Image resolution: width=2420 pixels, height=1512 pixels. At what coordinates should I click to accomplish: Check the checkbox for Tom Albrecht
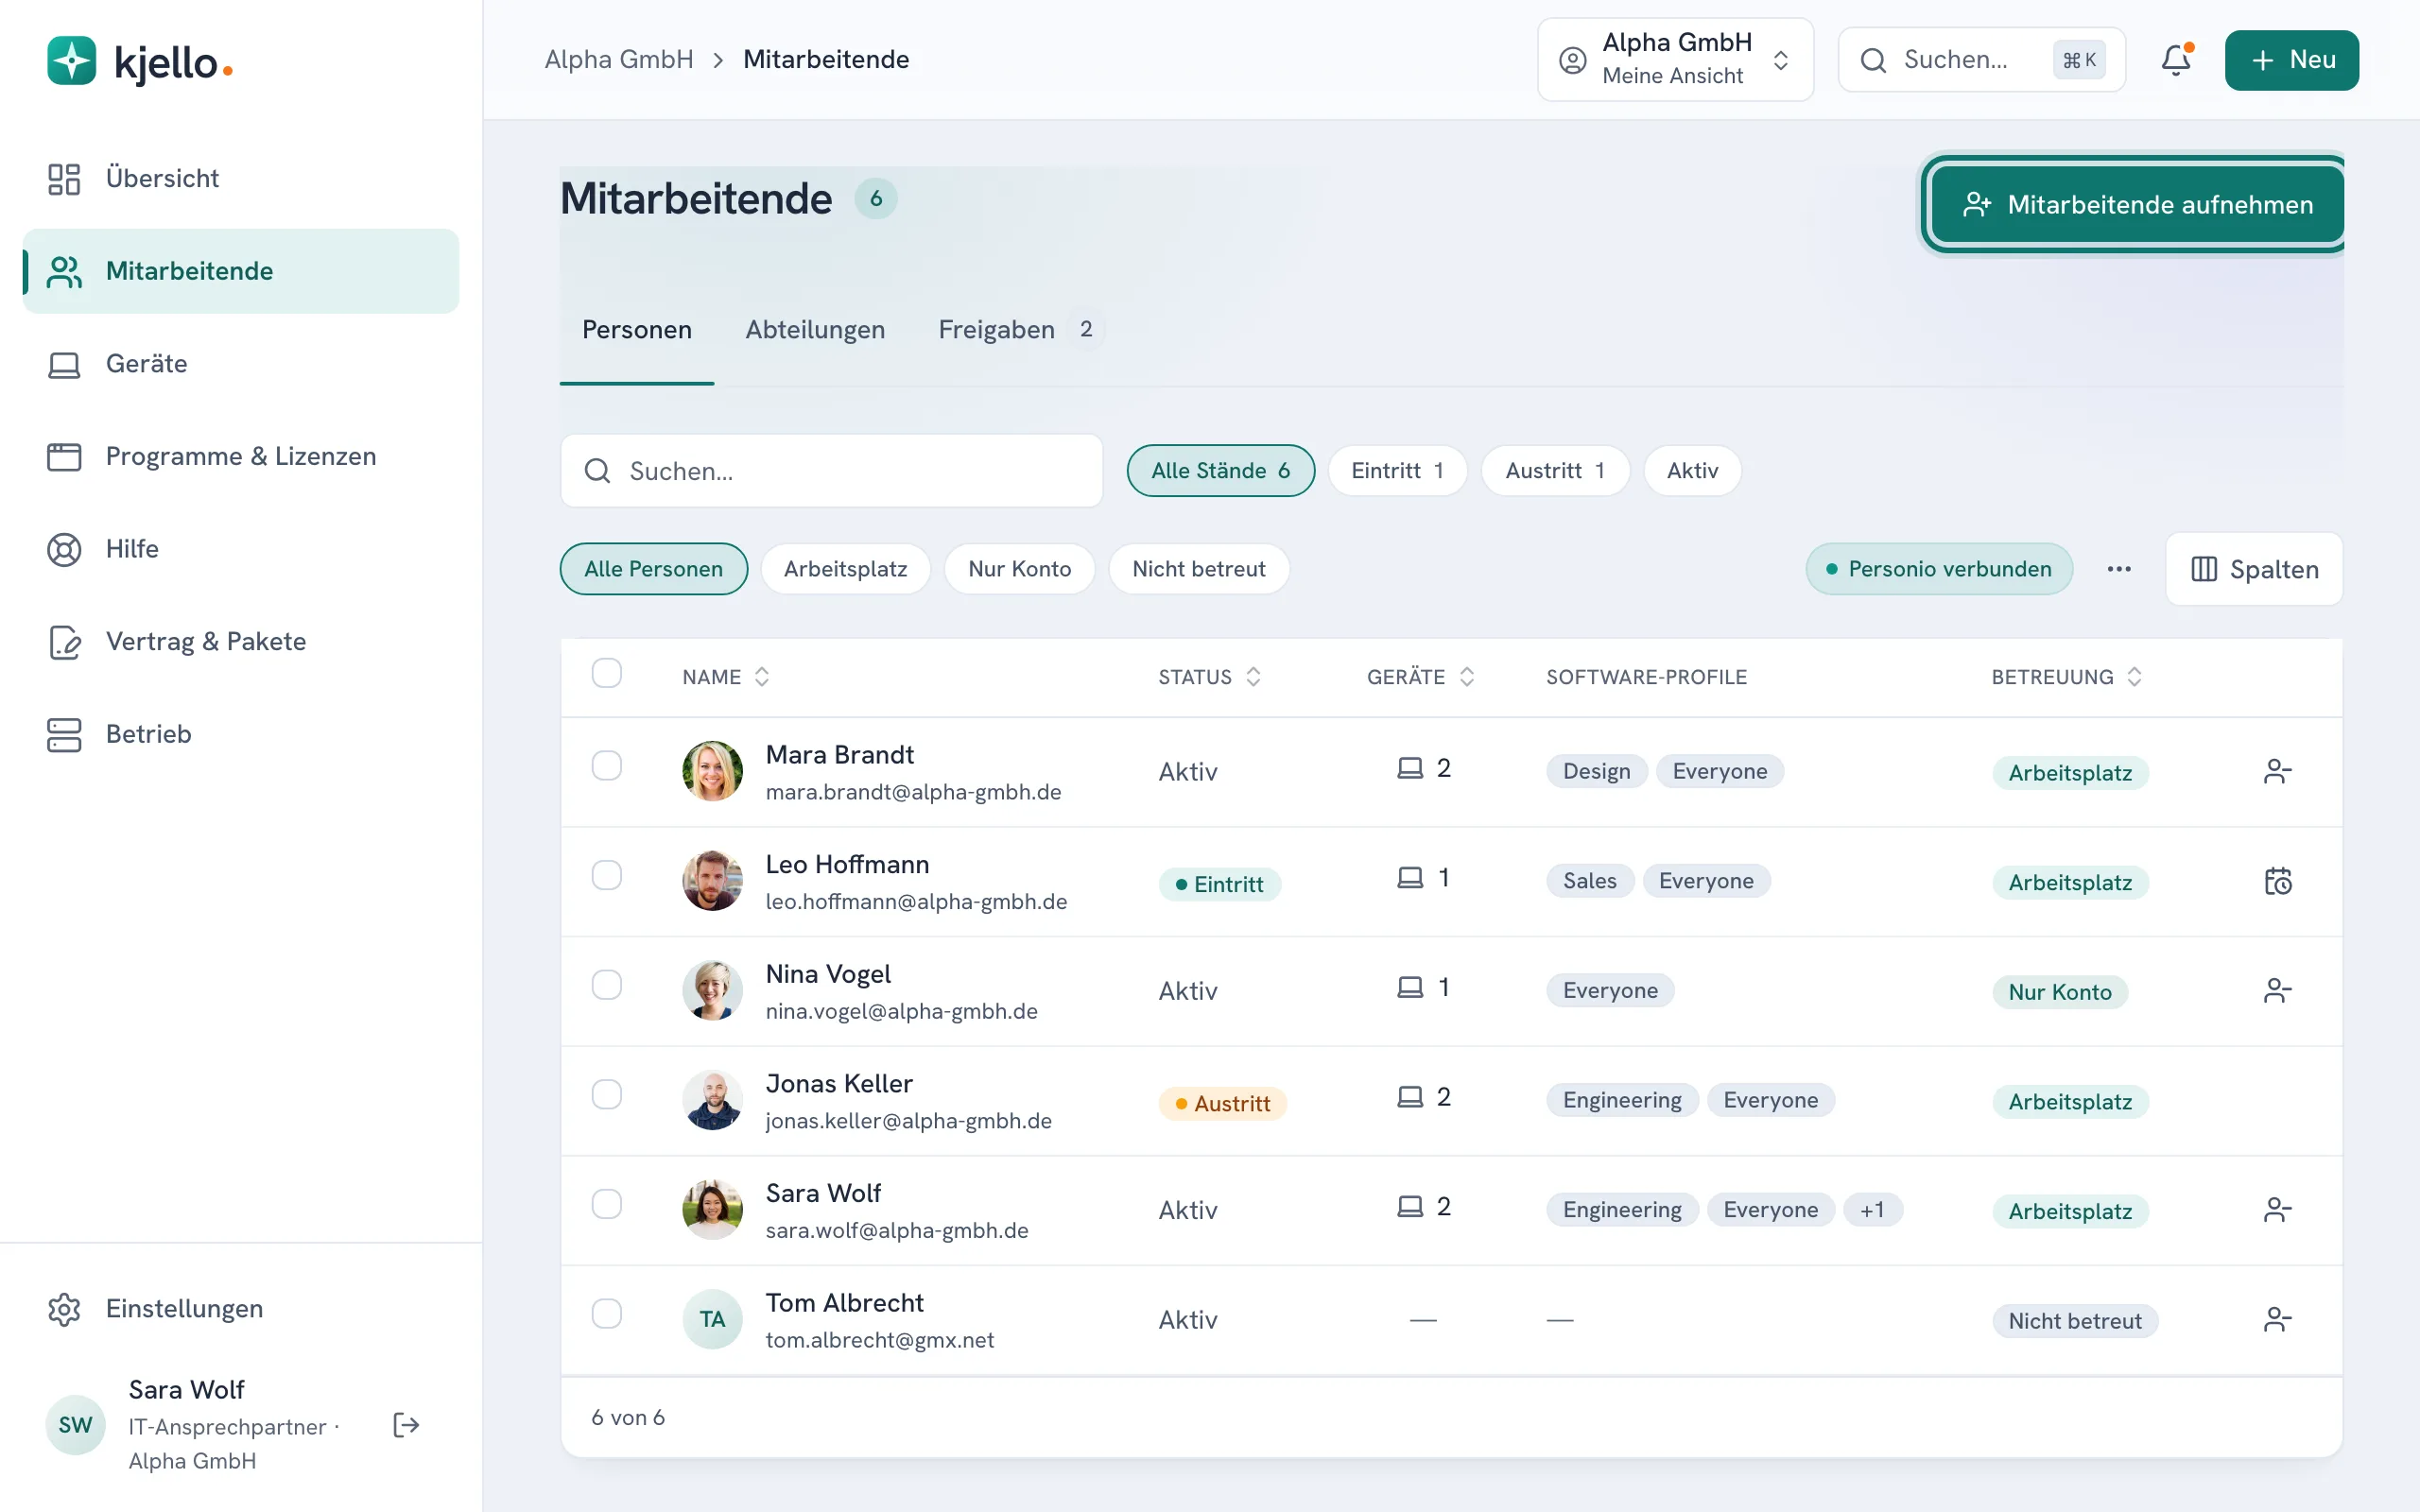(x=606, y=1313)
